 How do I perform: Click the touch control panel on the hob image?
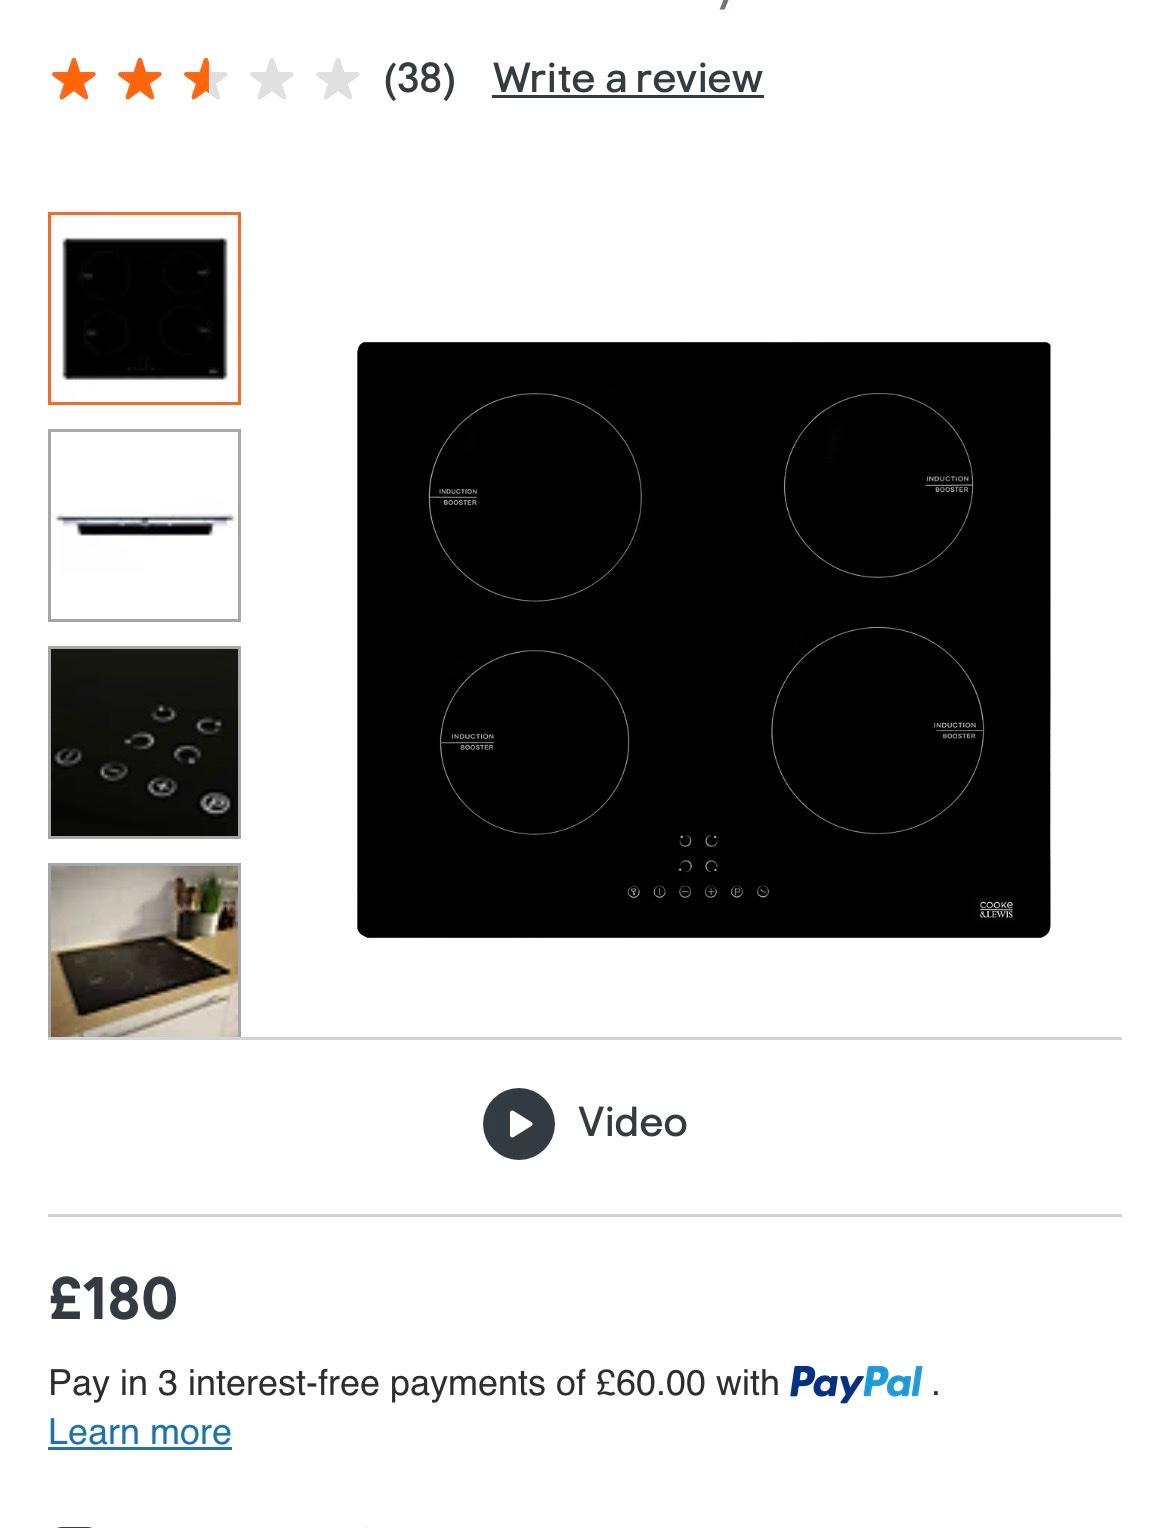tap(698, 867)
